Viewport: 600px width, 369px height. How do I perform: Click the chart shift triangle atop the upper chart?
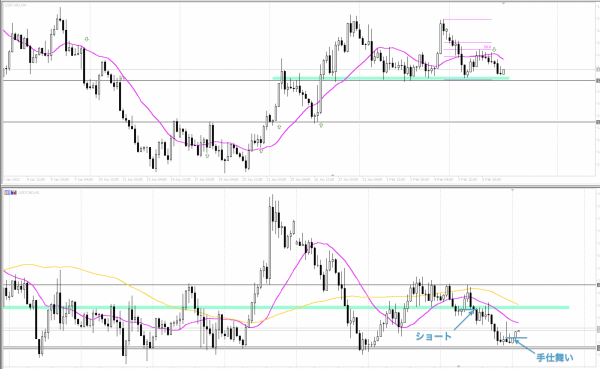504,3
